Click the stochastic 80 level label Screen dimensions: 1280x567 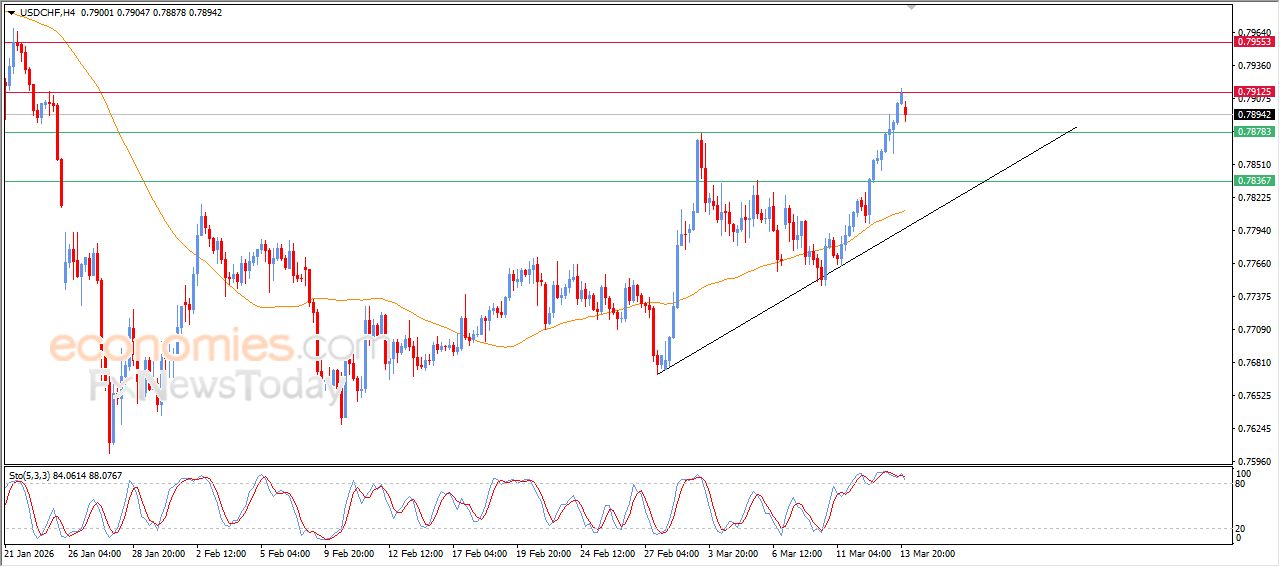click(x=1242, y=484)
